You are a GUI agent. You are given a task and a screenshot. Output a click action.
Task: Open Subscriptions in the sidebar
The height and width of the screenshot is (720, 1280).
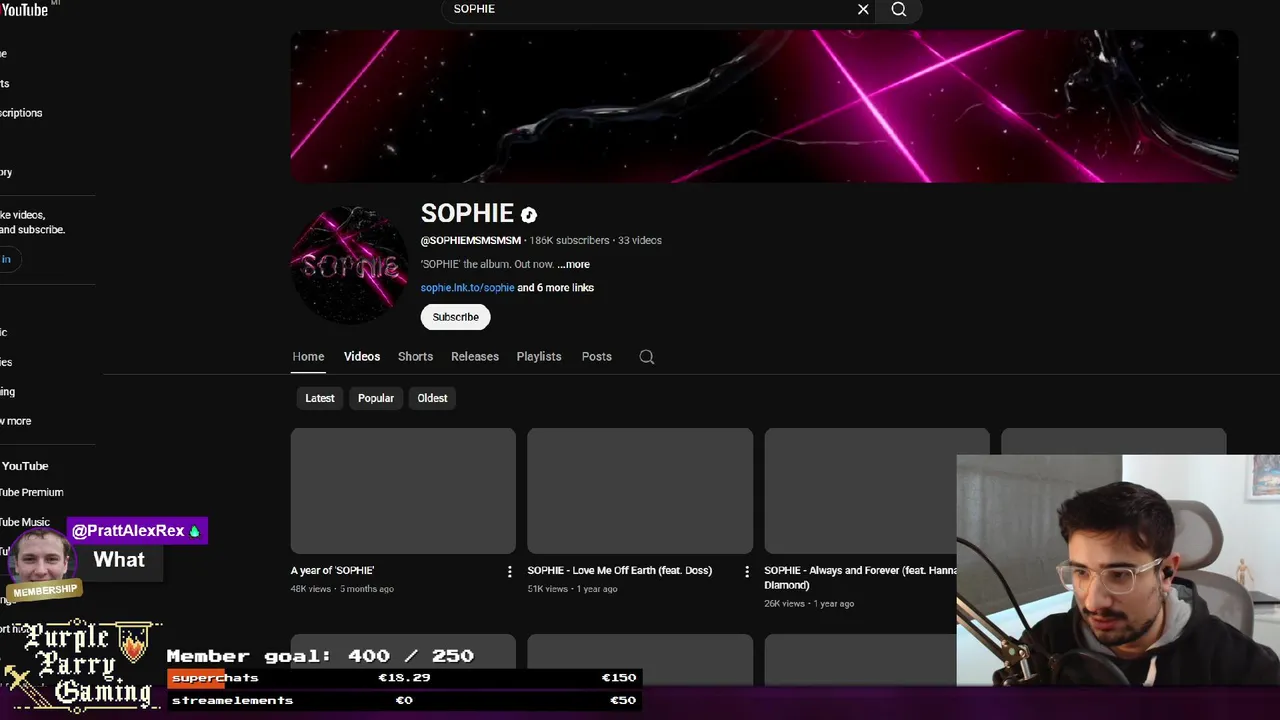(21, 113)
